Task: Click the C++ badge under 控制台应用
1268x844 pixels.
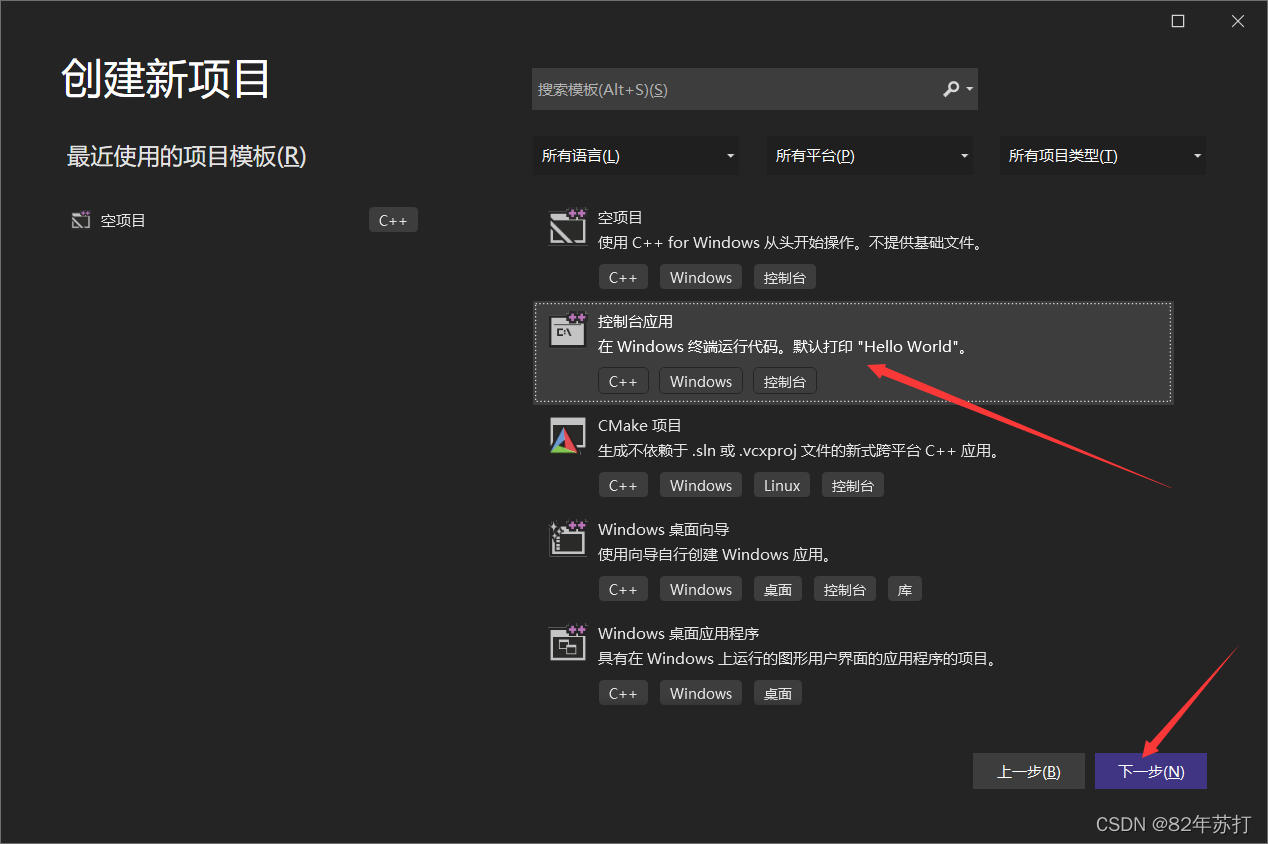Action: point(623,381)
